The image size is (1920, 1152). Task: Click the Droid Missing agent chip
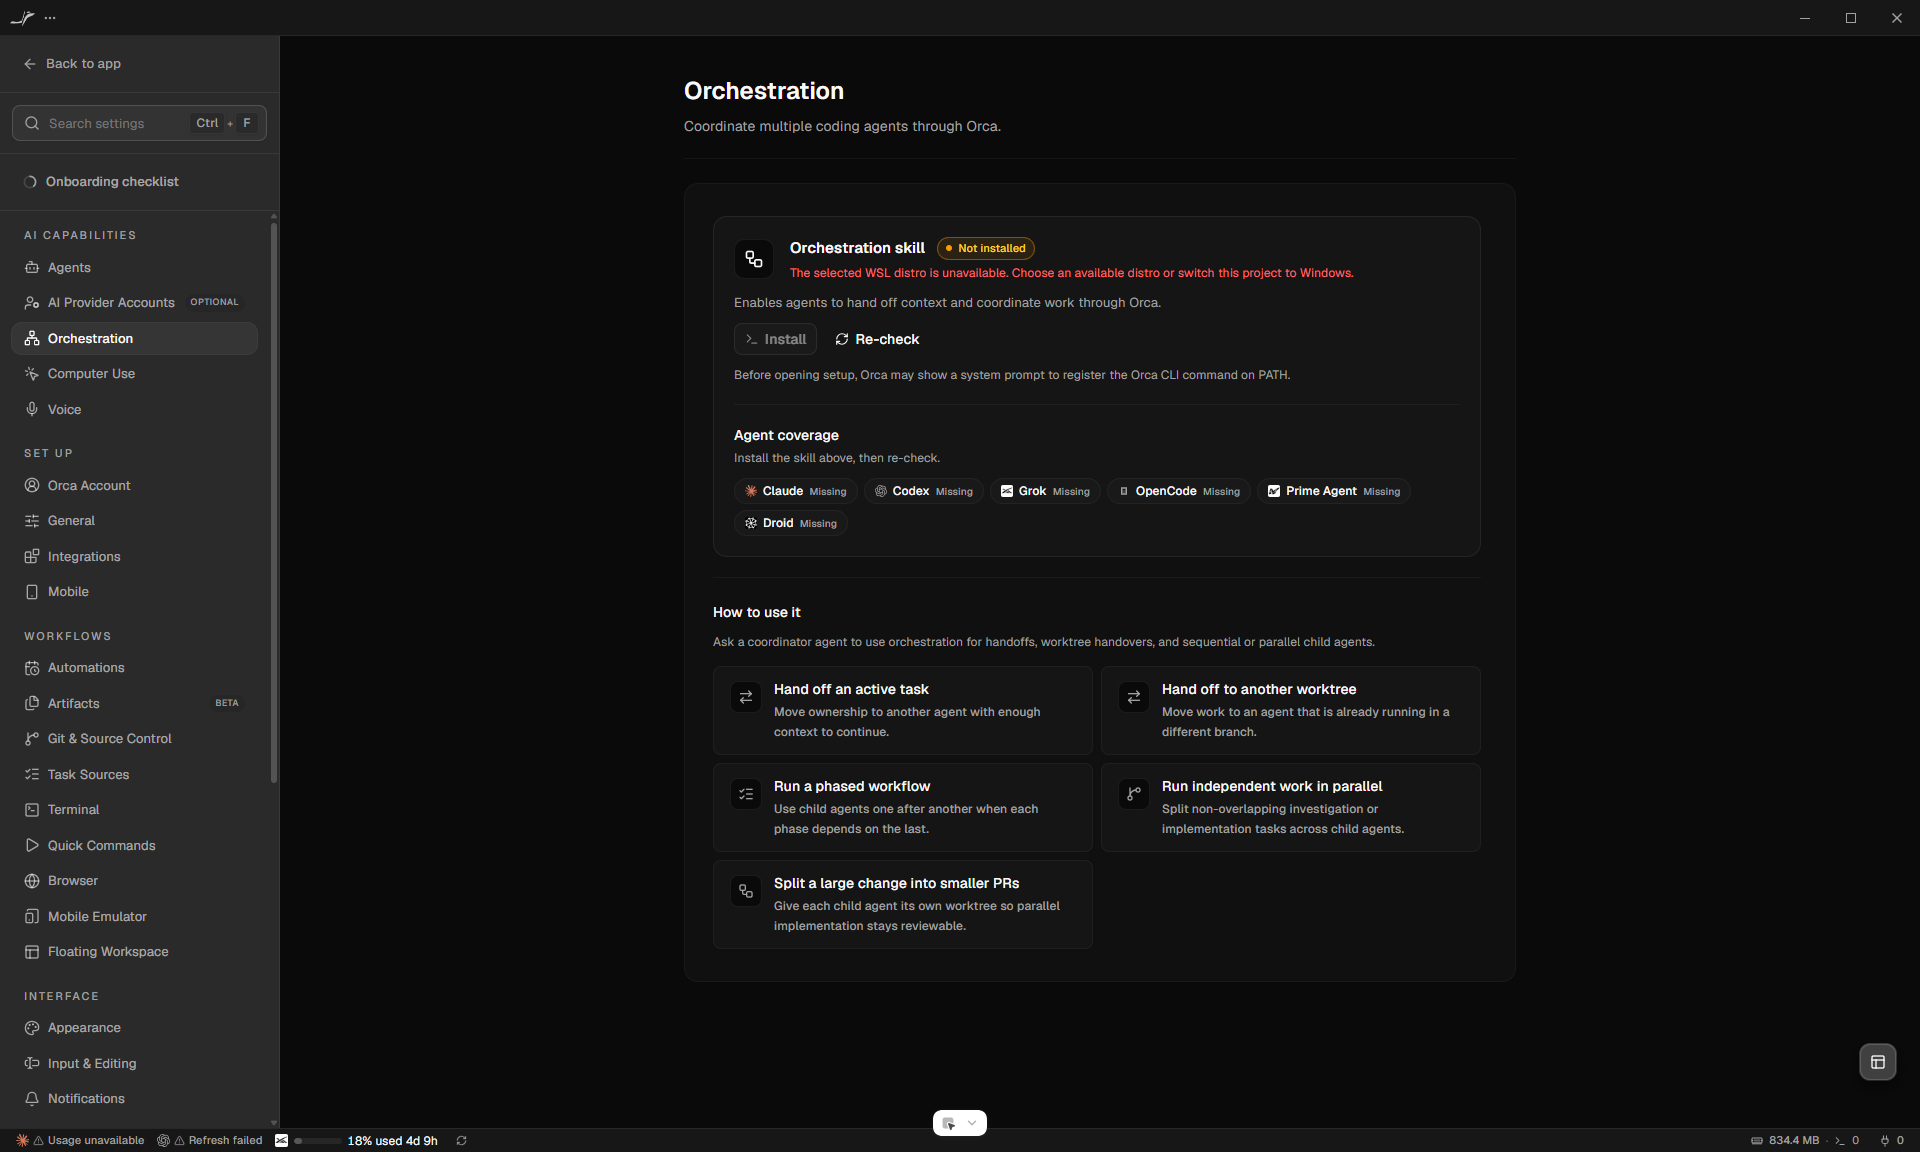coord(791,524)
